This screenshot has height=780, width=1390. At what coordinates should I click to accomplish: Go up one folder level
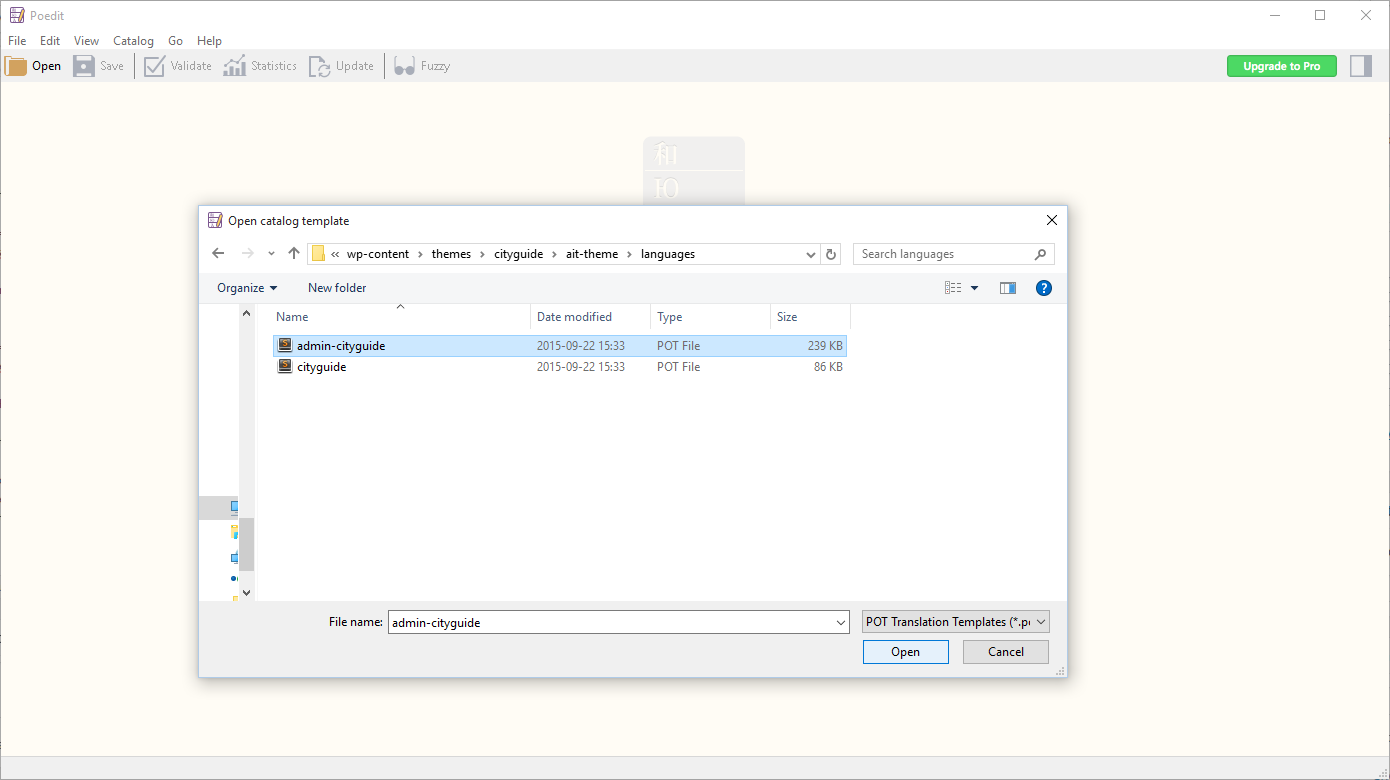click(293, 253)
